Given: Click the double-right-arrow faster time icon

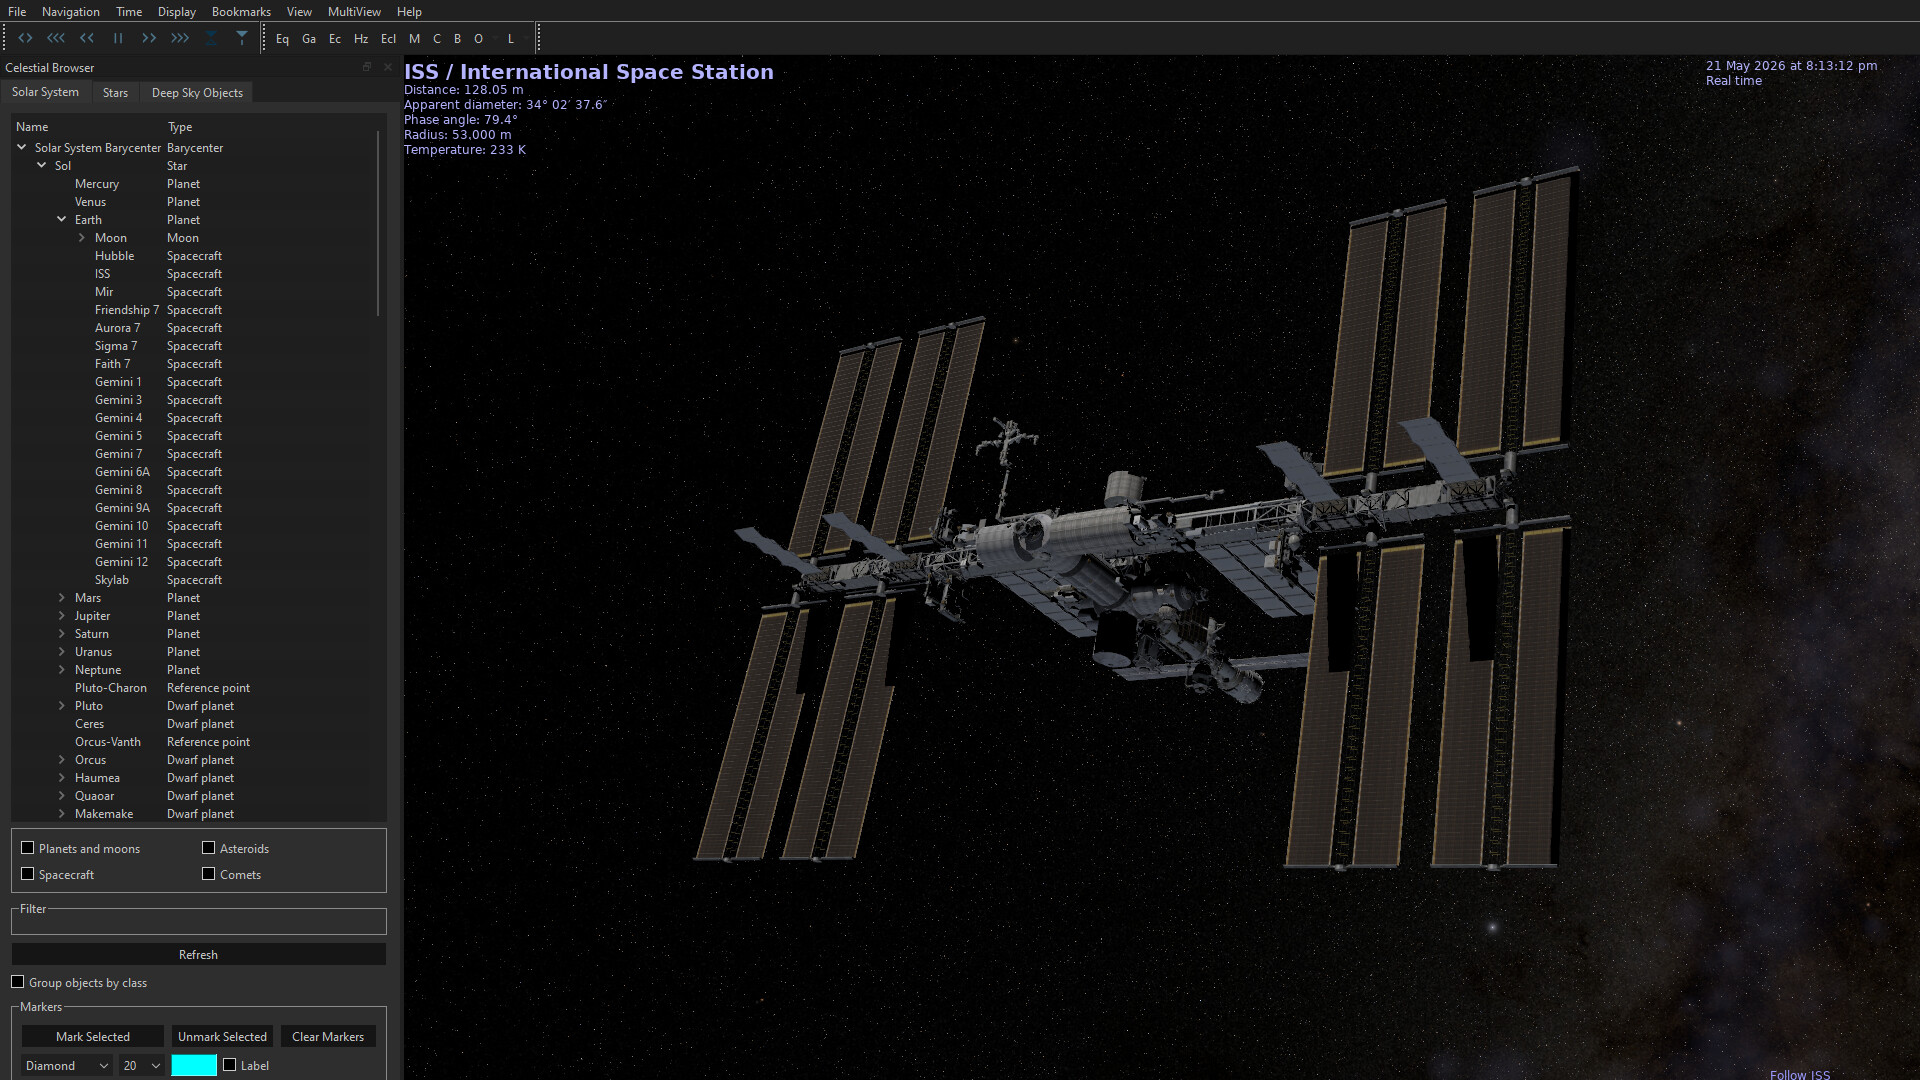Looking at the screenshot, I should pyautogui.click(x=149, y=38).
